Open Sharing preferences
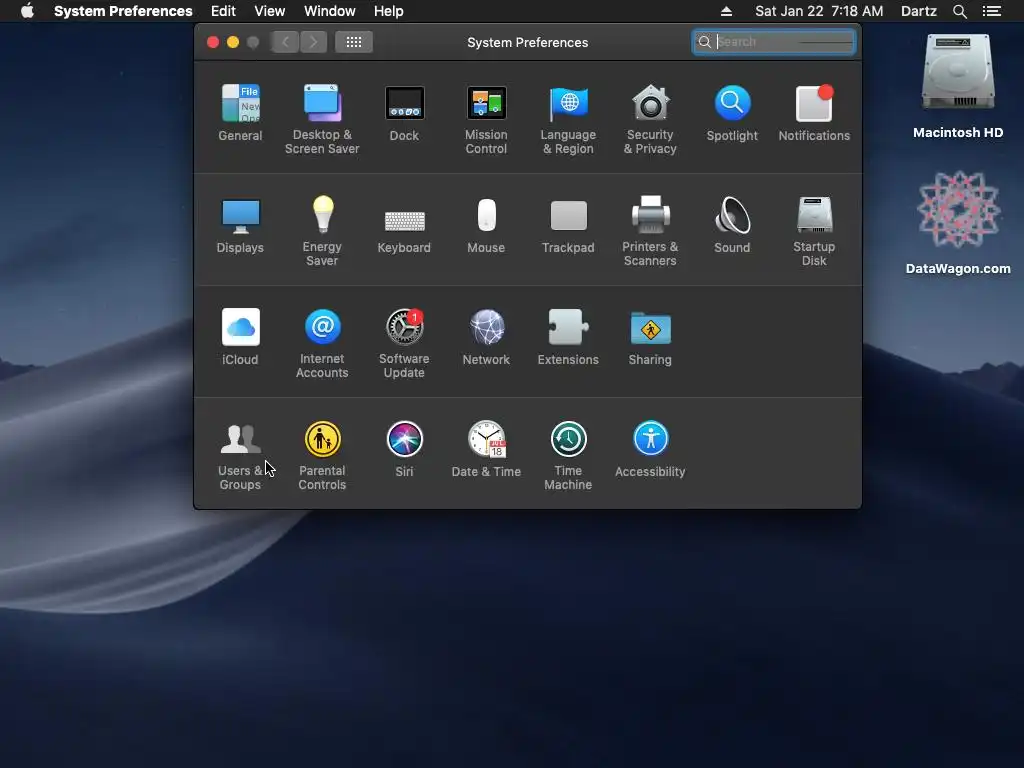 [650, 337]
